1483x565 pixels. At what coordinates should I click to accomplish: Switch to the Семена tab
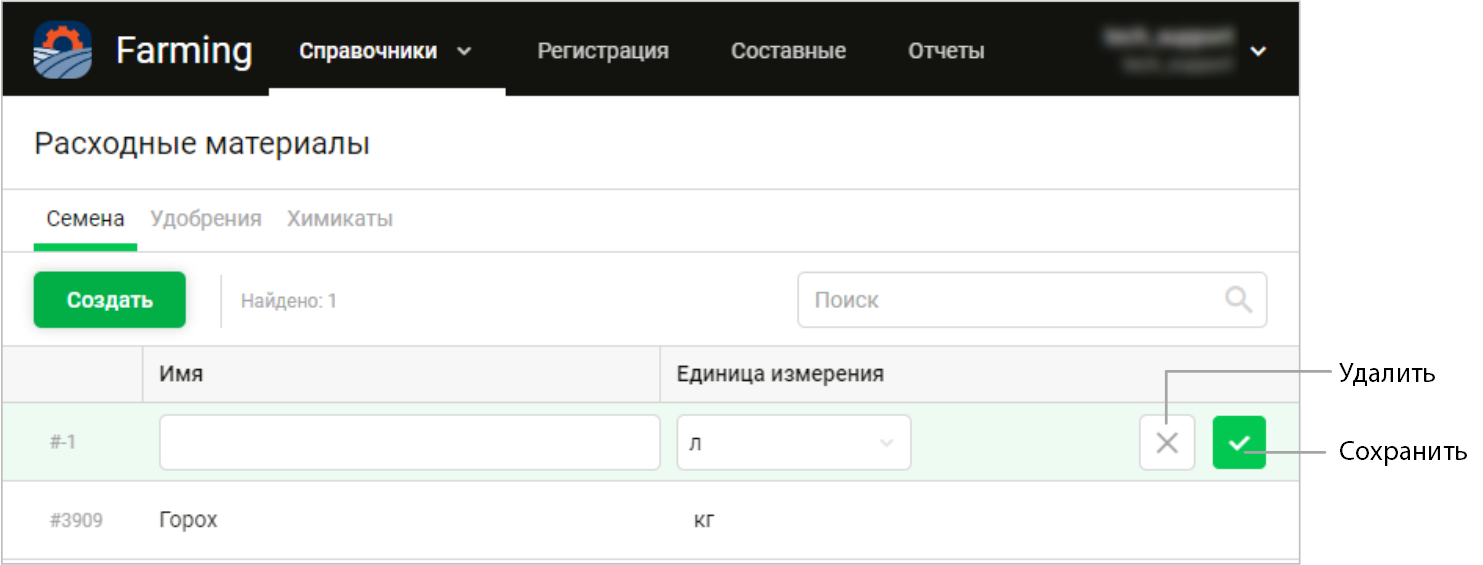tap(85, 219)
